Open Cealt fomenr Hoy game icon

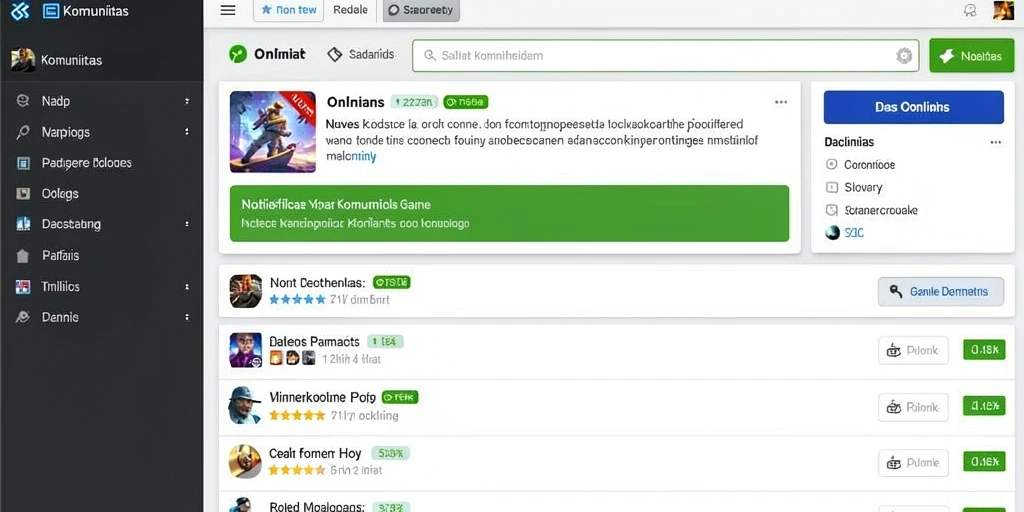(246, 461)
